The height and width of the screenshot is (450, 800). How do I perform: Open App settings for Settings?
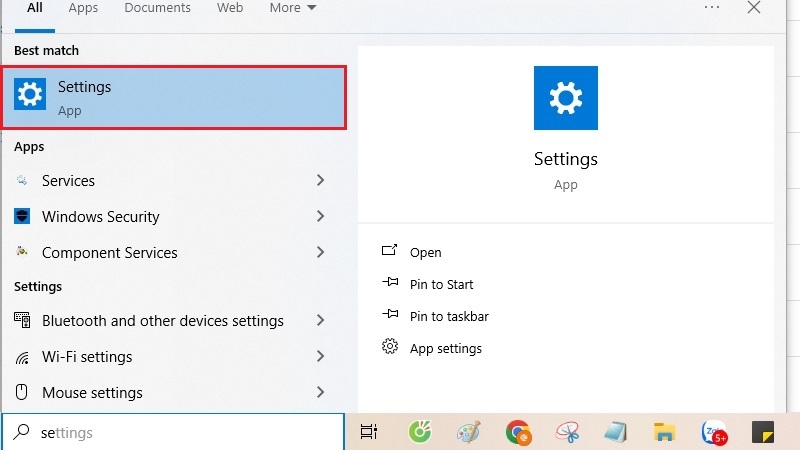tap(446, 348)
